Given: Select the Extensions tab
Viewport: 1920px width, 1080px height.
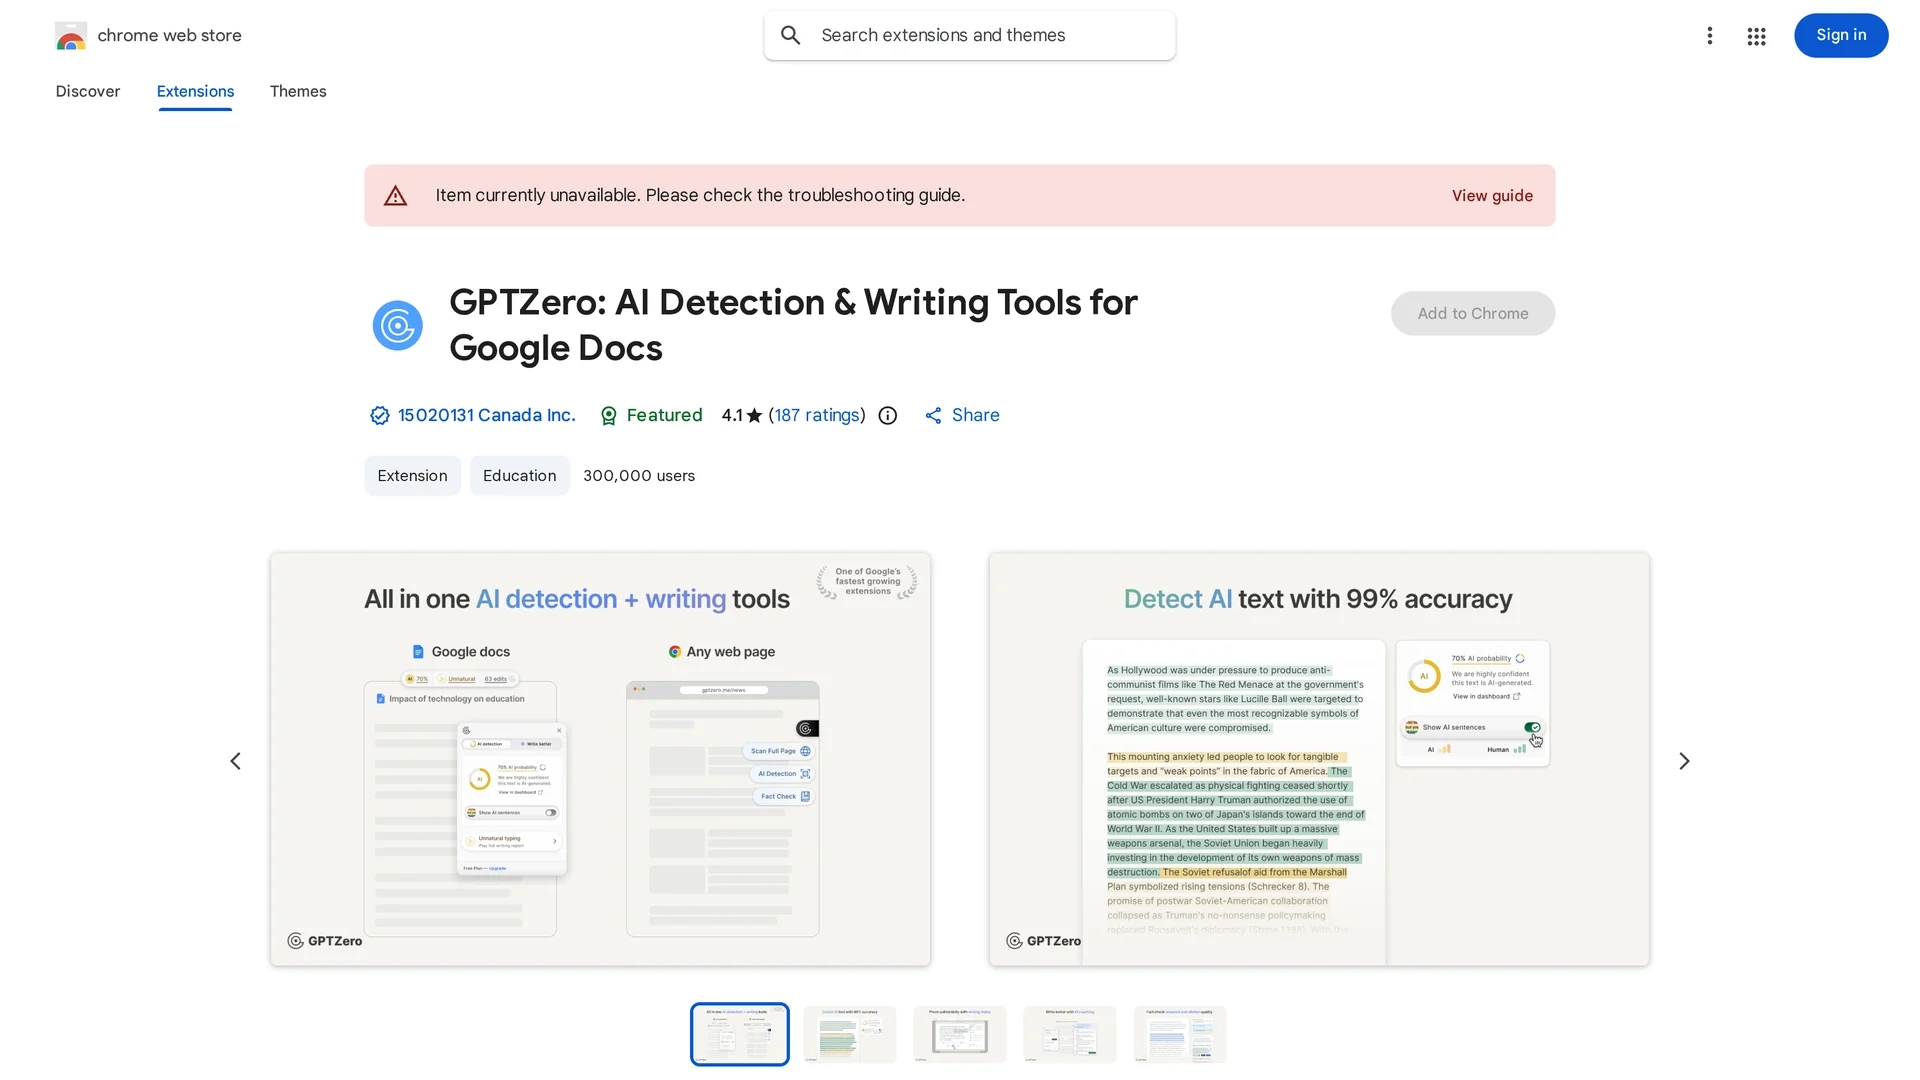Looking at the screenshot, I should click(x=195, y=92).
